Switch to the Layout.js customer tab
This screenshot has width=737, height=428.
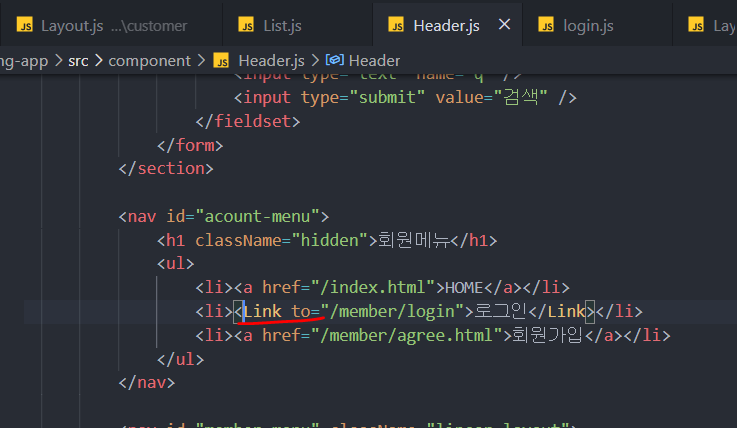click(111, 25)
